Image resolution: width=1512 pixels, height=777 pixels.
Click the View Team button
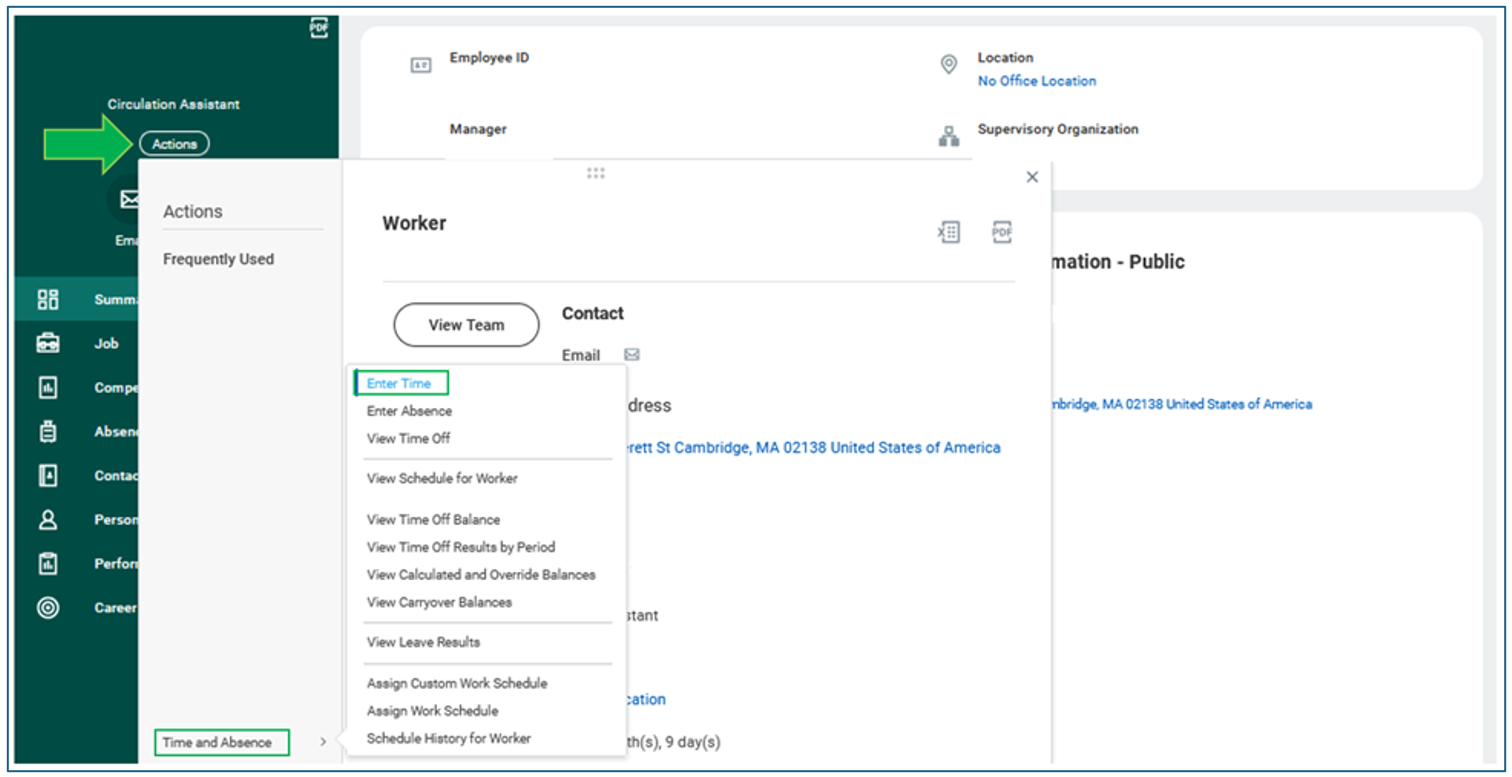[466, 325]
